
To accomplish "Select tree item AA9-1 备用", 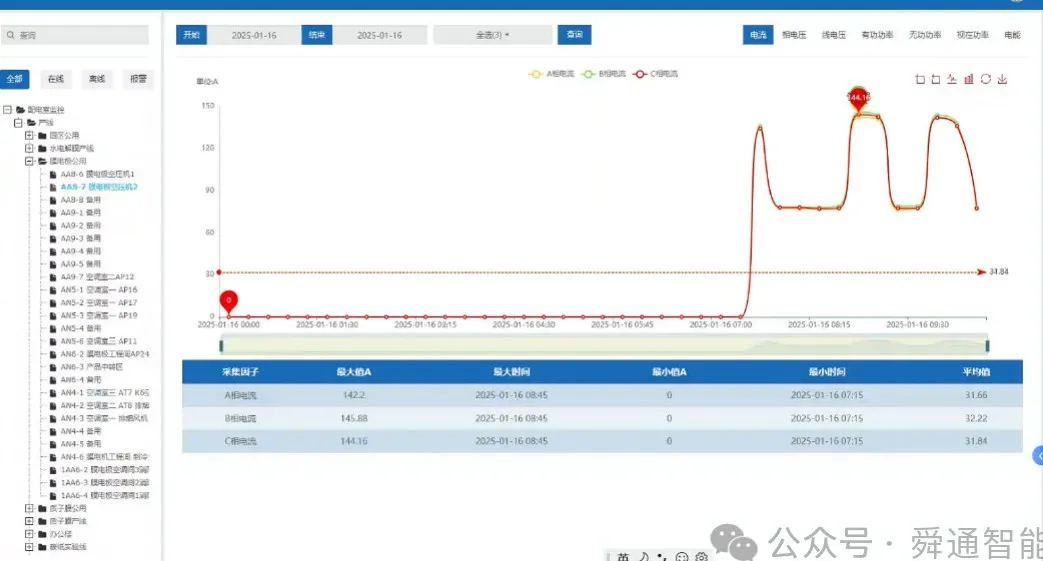I will pos(80,213).
